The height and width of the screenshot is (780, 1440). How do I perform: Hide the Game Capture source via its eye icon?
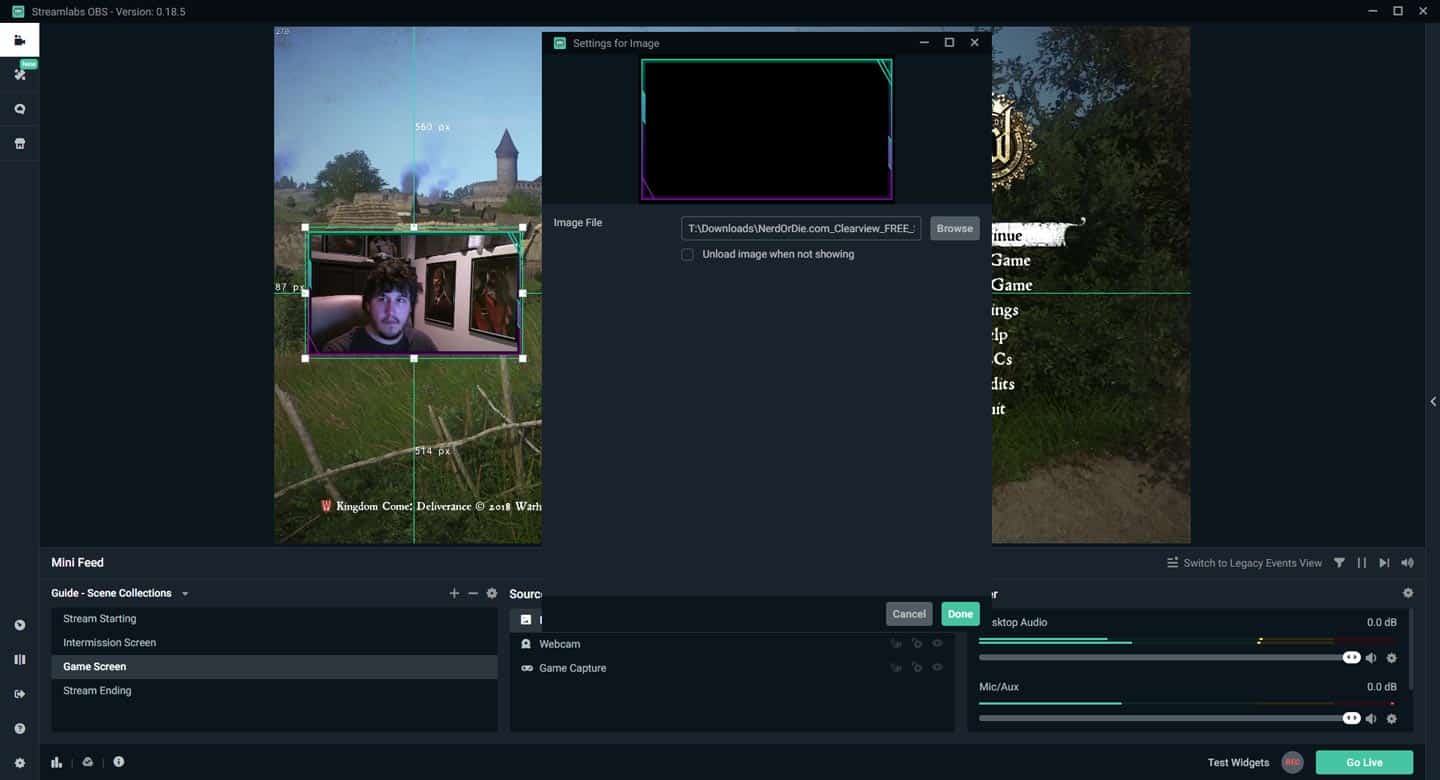point(937,668)
